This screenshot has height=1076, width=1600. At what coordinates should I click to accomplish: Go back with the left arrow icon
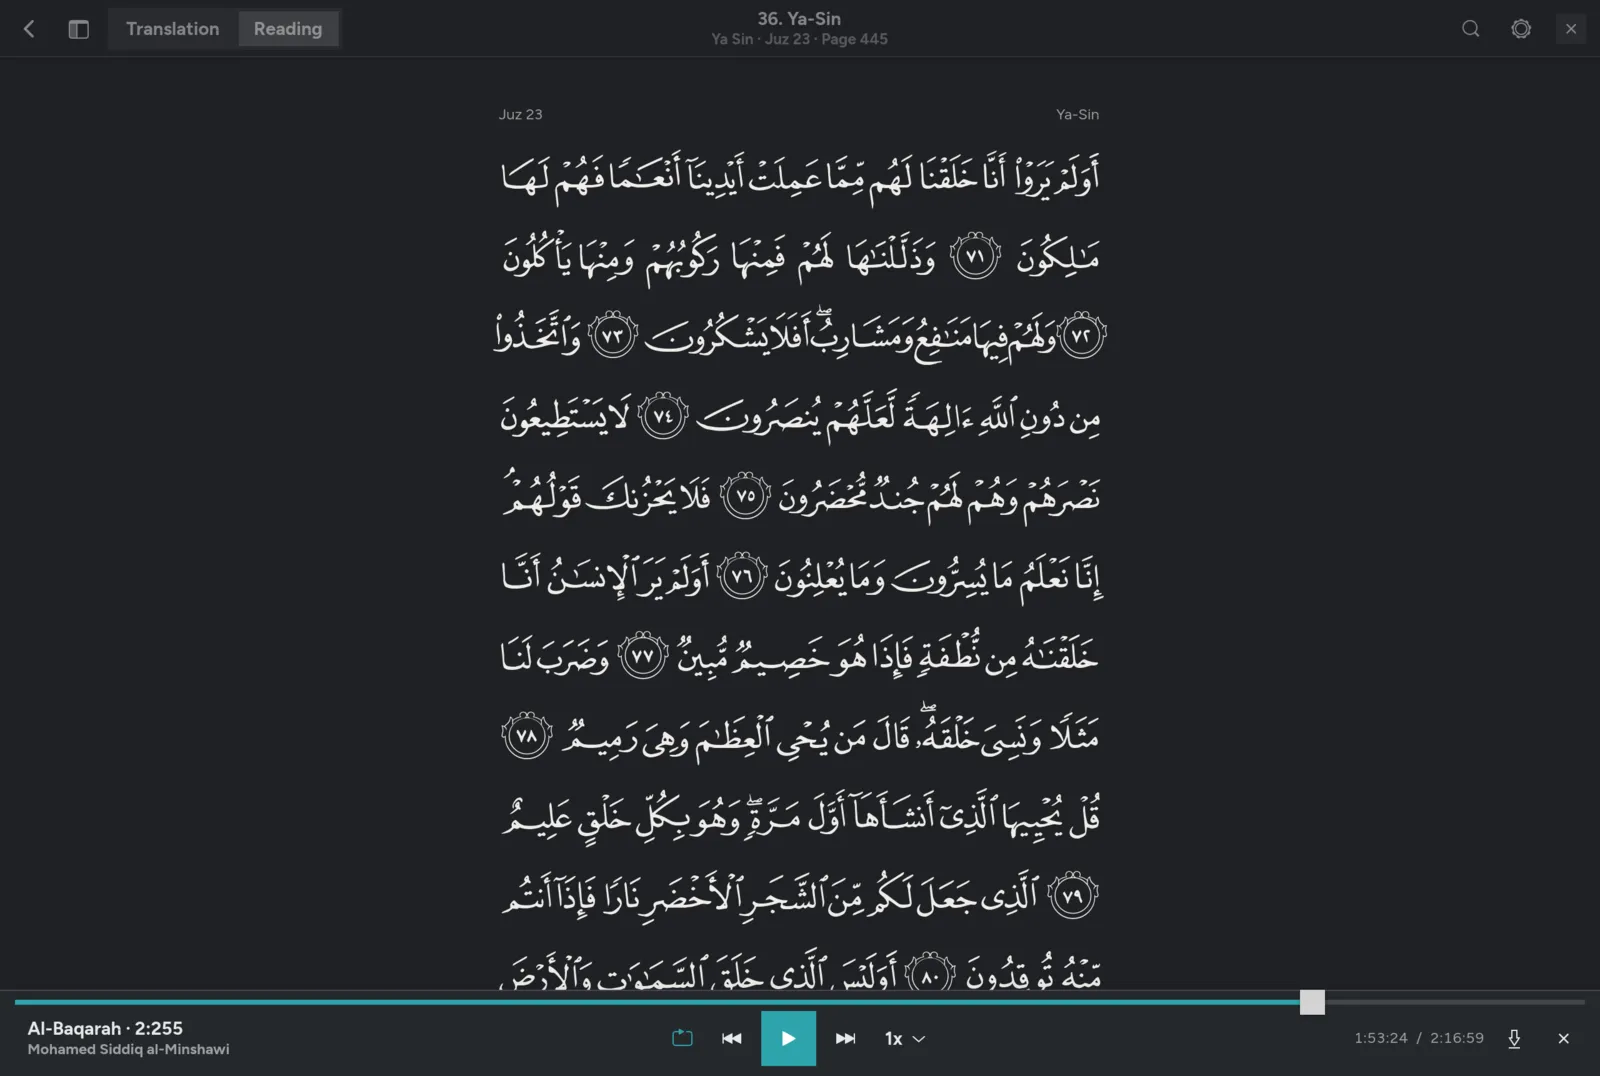click(29, 29)
